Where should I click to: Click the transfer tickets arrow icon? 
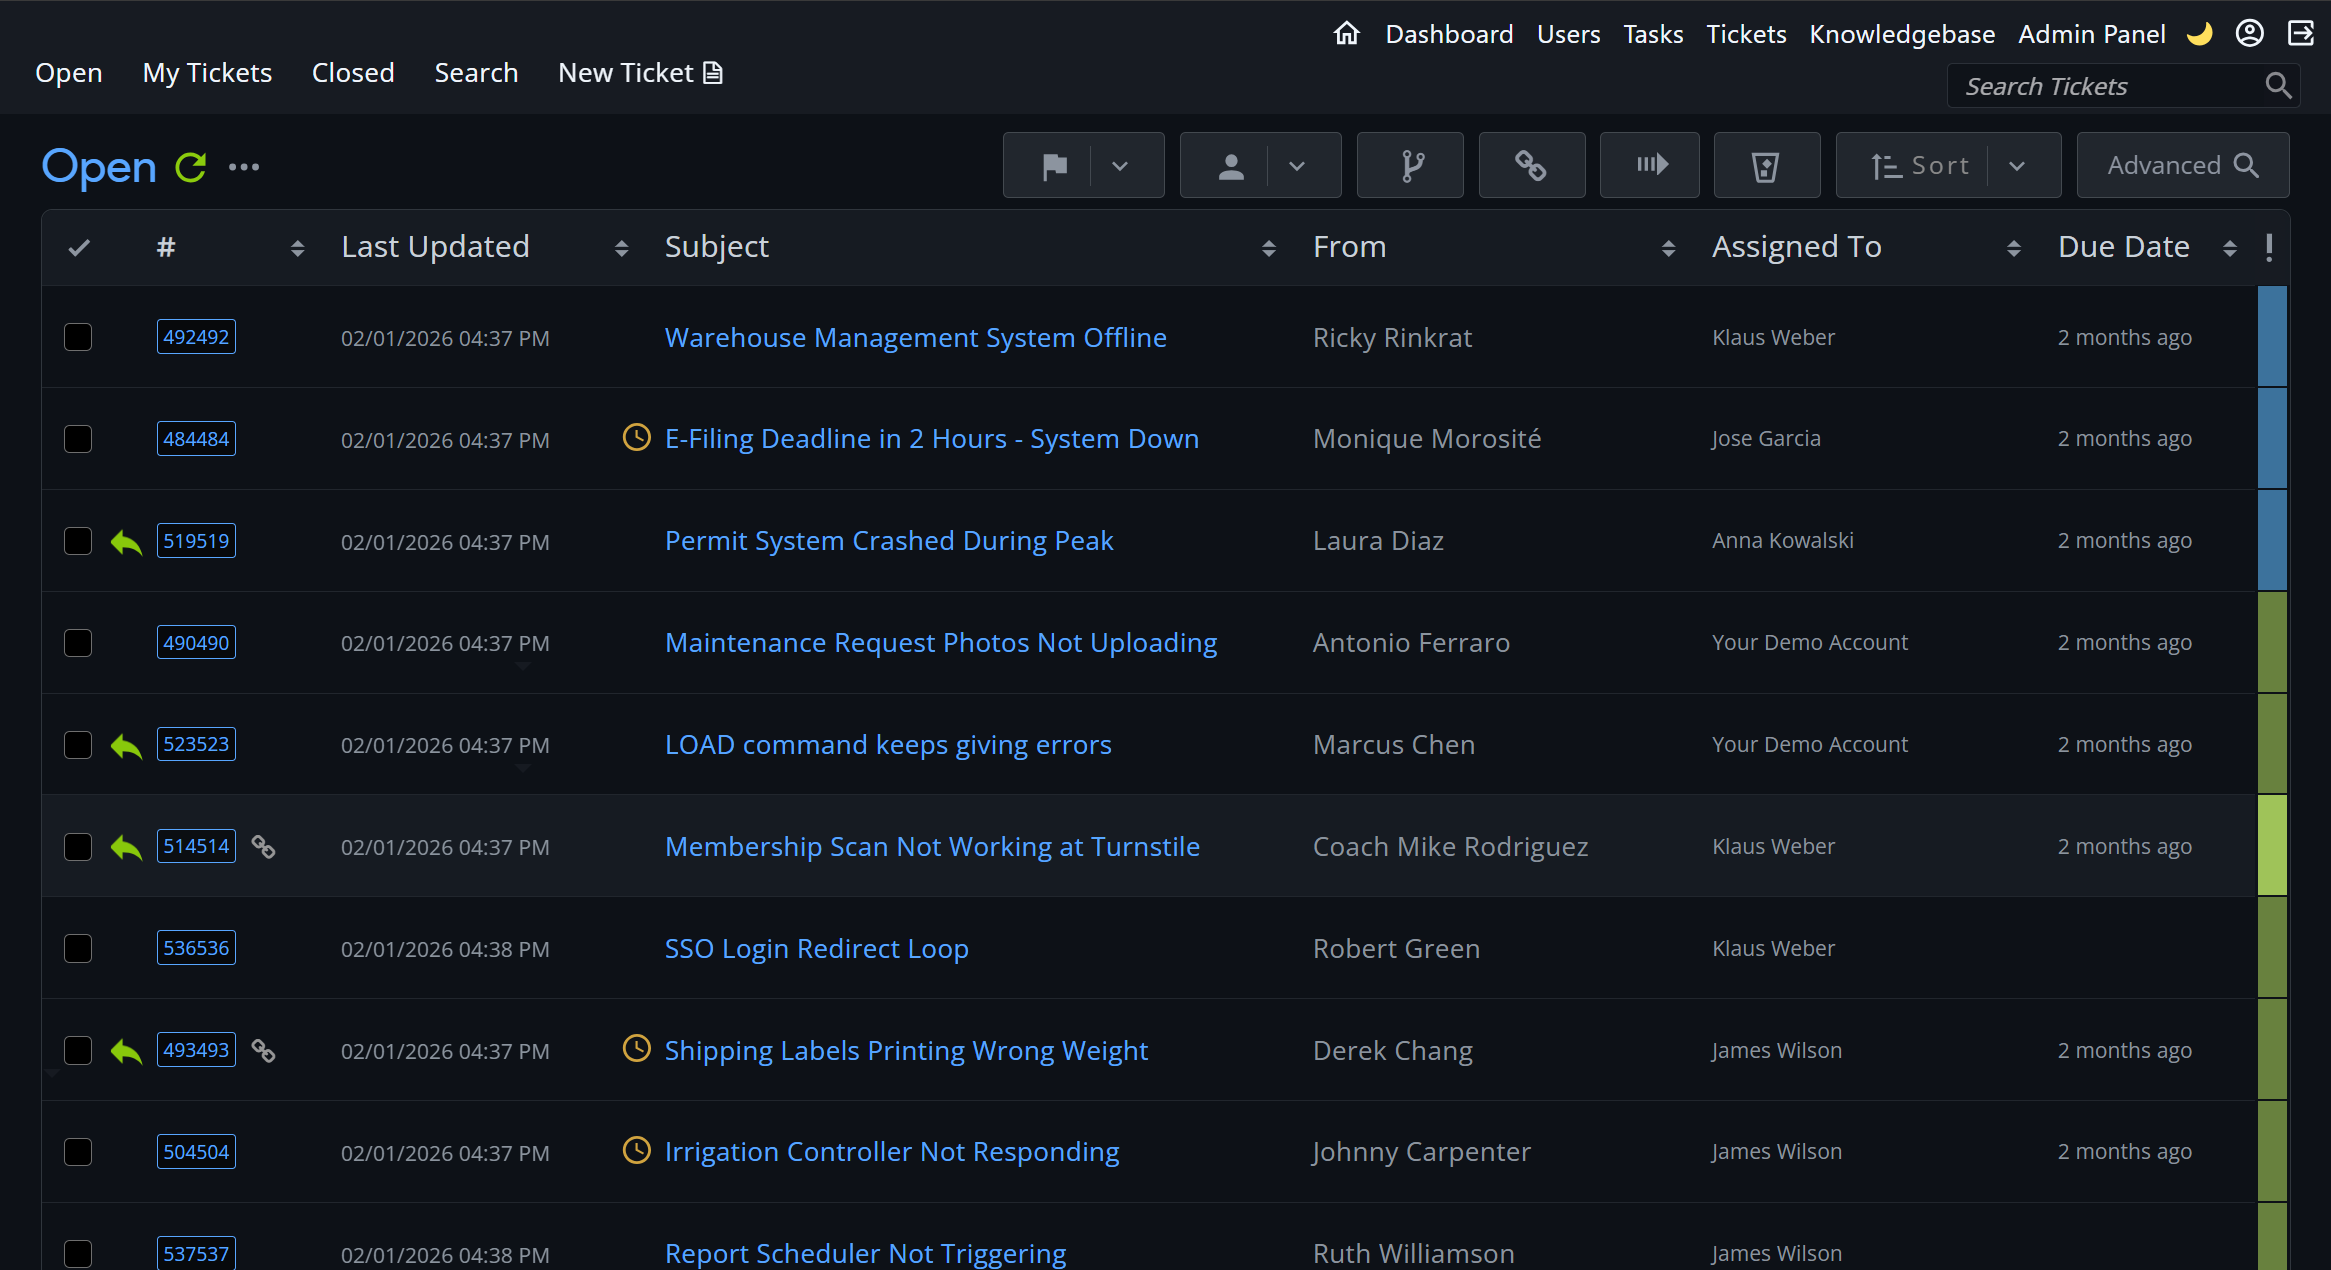click(1650, 166)
